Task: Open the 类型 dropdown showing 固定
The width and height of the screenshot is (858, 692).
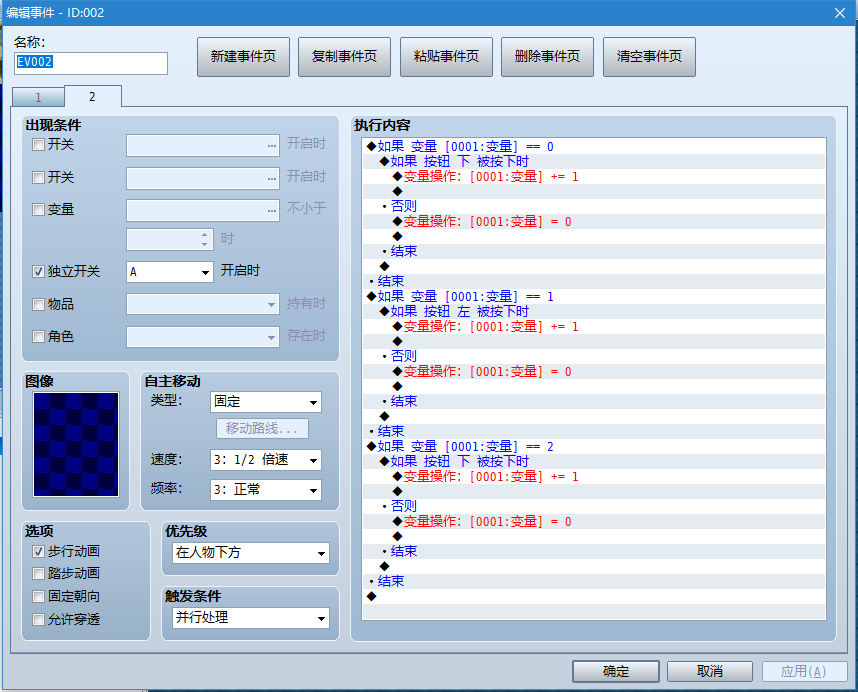Action: click(266, 402)
